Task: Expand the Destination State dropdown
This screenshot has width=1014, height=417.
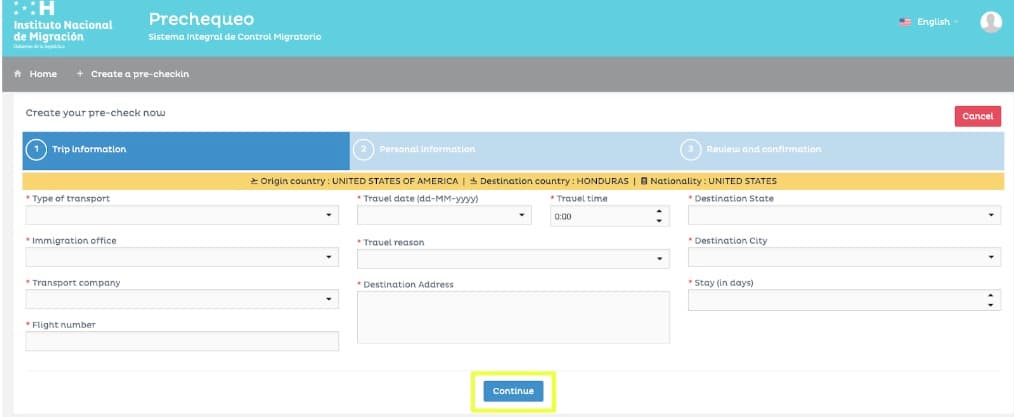Action: [x=844, y=215]
